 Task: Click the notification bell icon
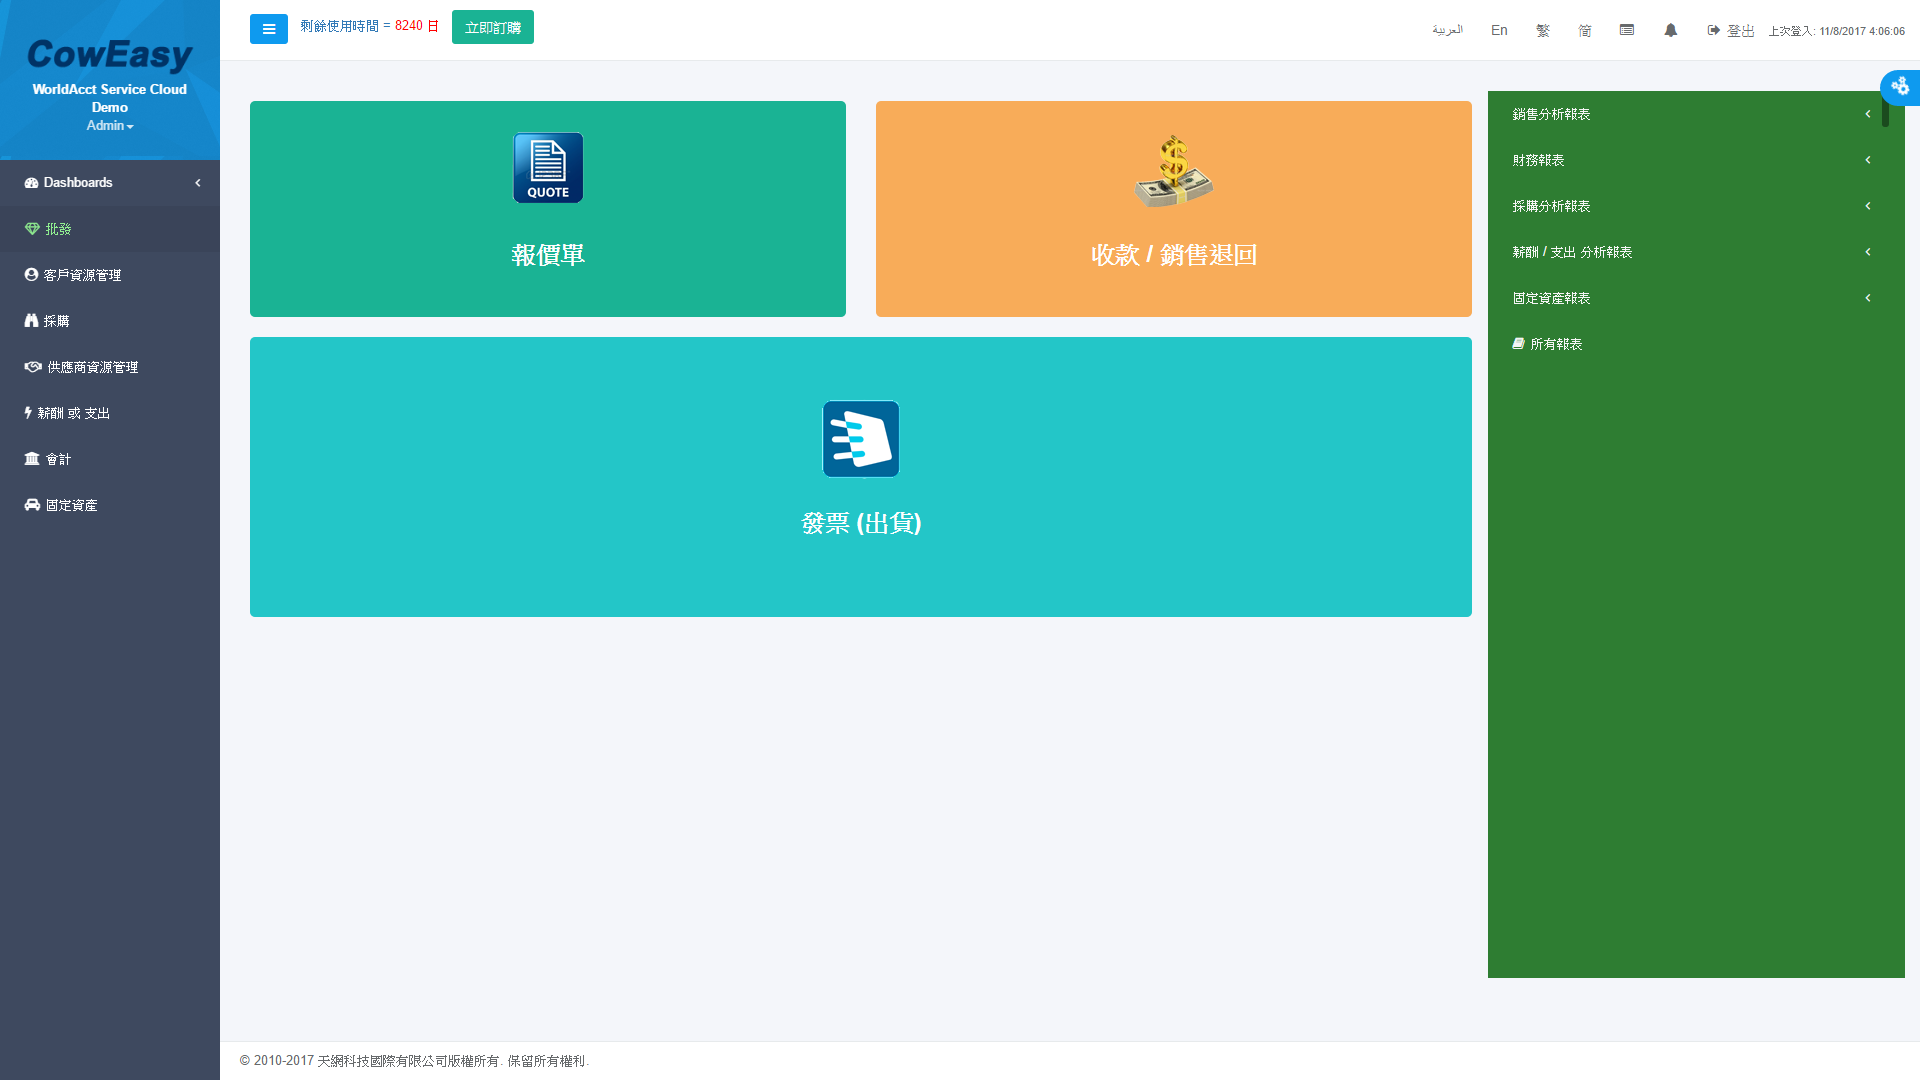point(1670,30)
